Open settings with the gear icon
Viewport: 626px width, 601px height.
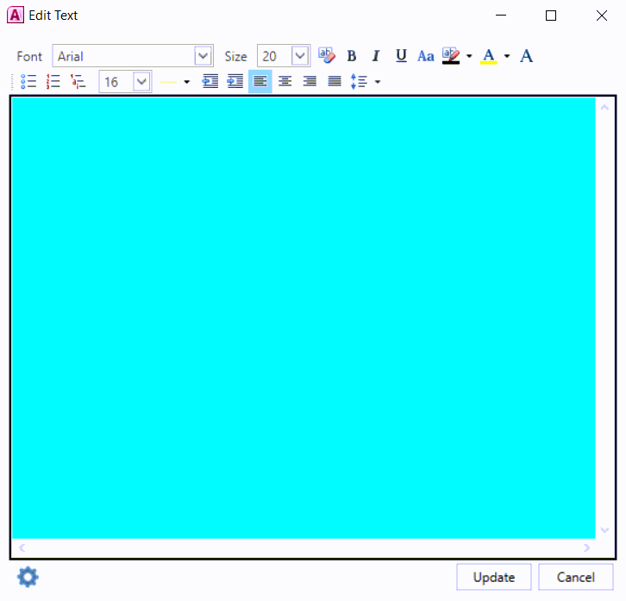coord(28,577)
